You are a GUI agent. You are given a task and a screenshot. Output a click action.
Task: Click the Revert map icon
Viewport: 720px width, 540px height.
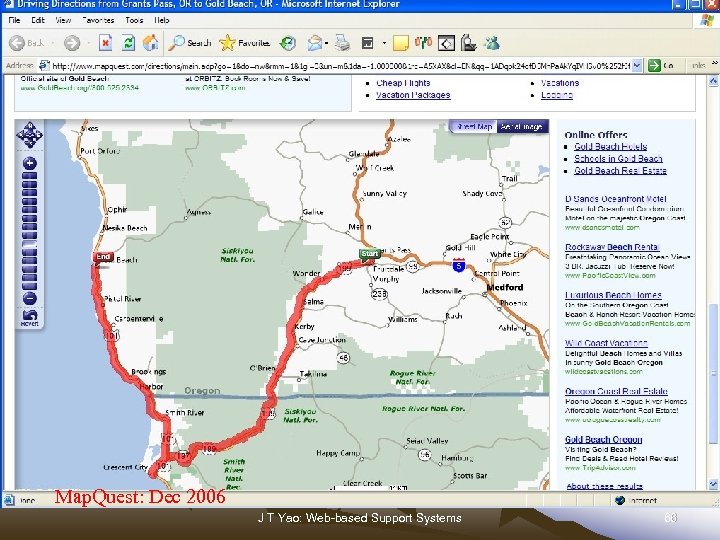point(29,317)
